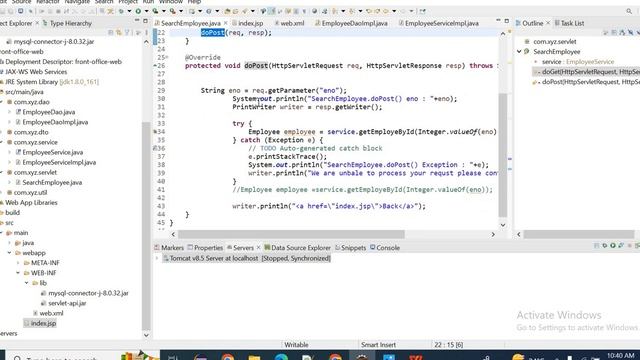Expand the Tomcat v8.5 server entry
The image size is (640, 360).
pos(157,258)
